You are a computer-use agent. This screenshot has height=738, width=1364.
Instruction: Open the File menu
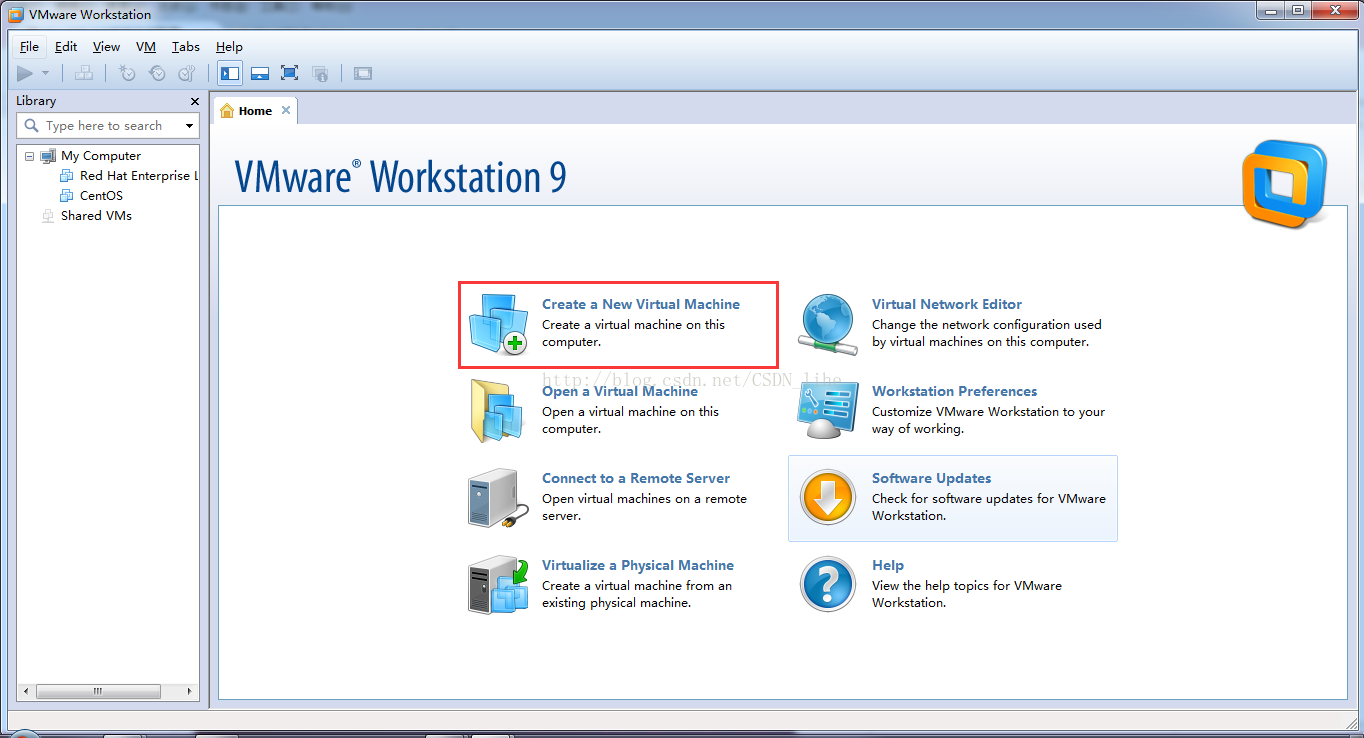[29, 47]
